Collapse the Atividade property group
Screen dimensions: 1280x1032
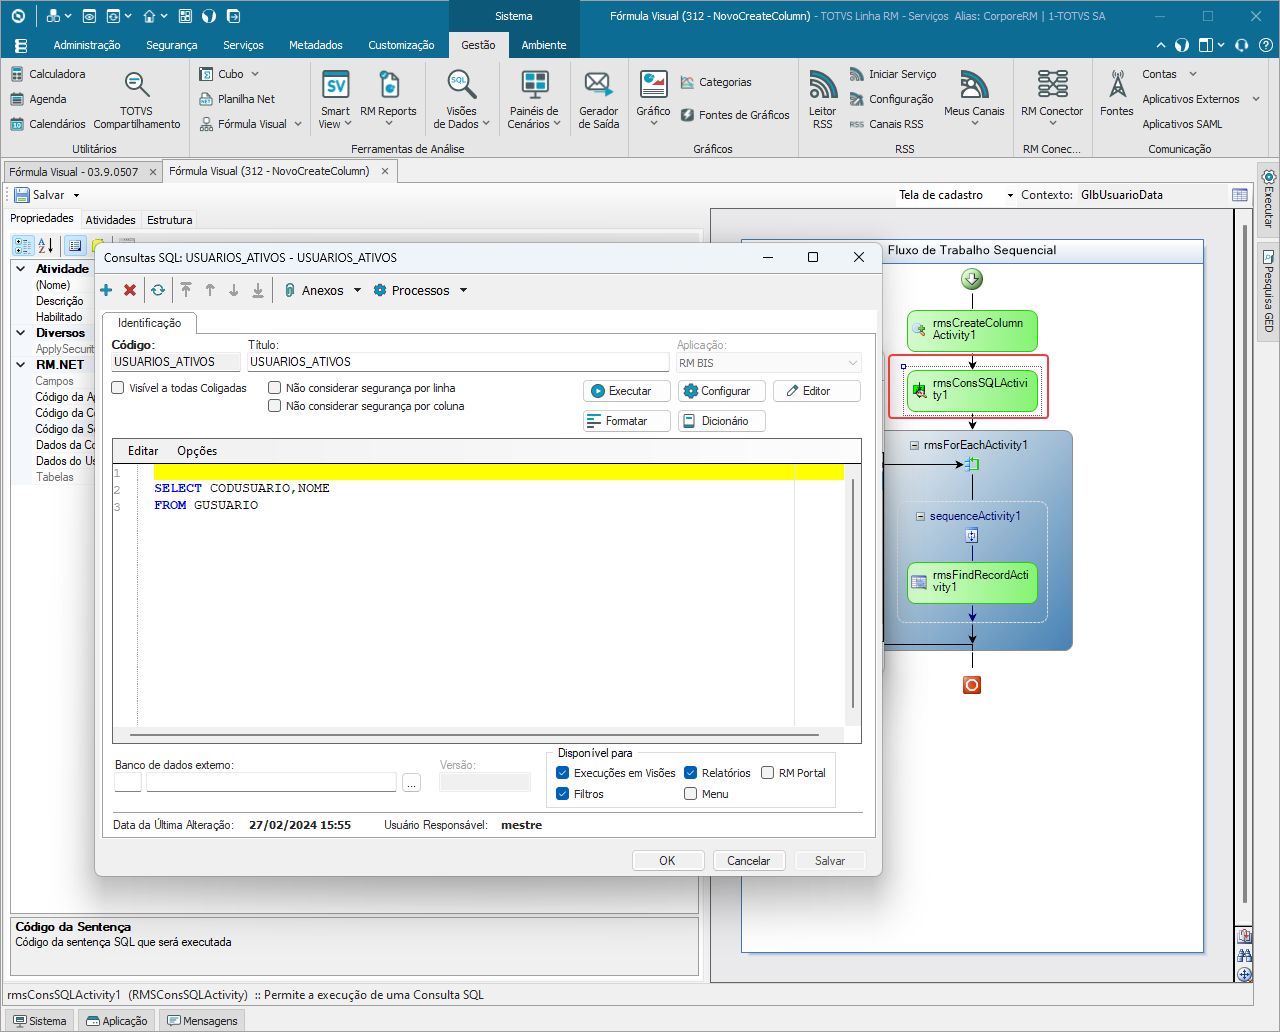20,269
